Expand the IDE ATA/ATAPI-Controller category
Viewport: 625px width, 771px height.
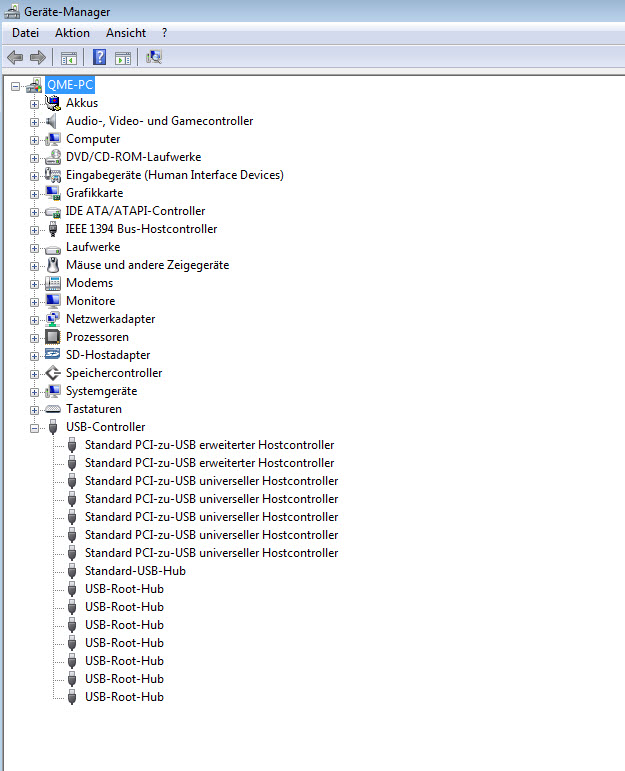point(34,212)
